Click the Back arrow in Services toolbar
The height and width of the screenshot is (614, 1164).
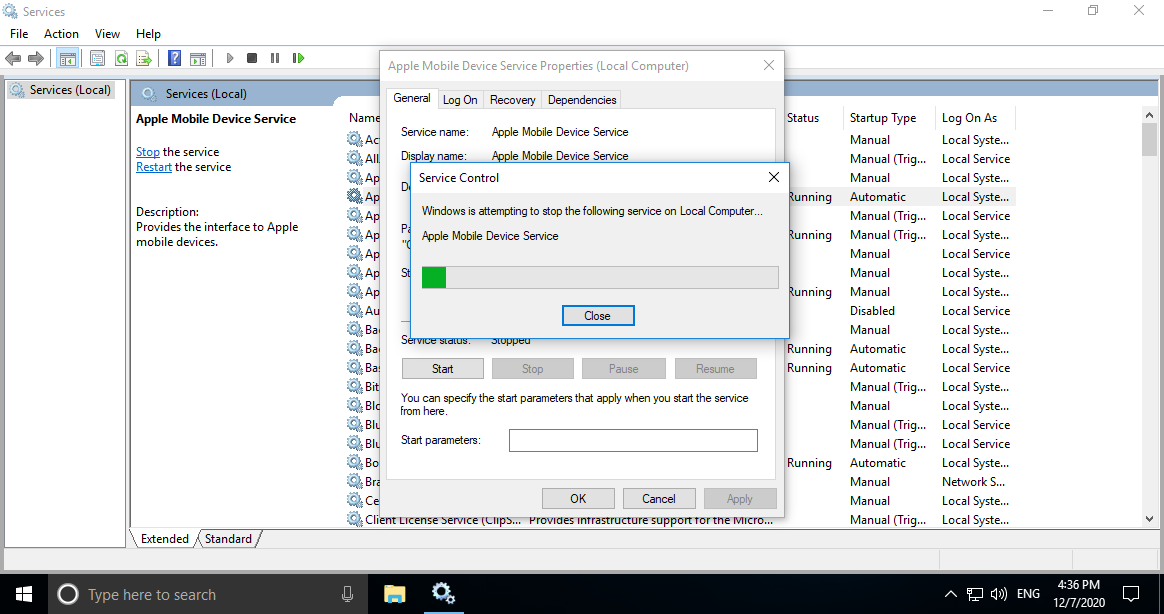tap(13, 58)
